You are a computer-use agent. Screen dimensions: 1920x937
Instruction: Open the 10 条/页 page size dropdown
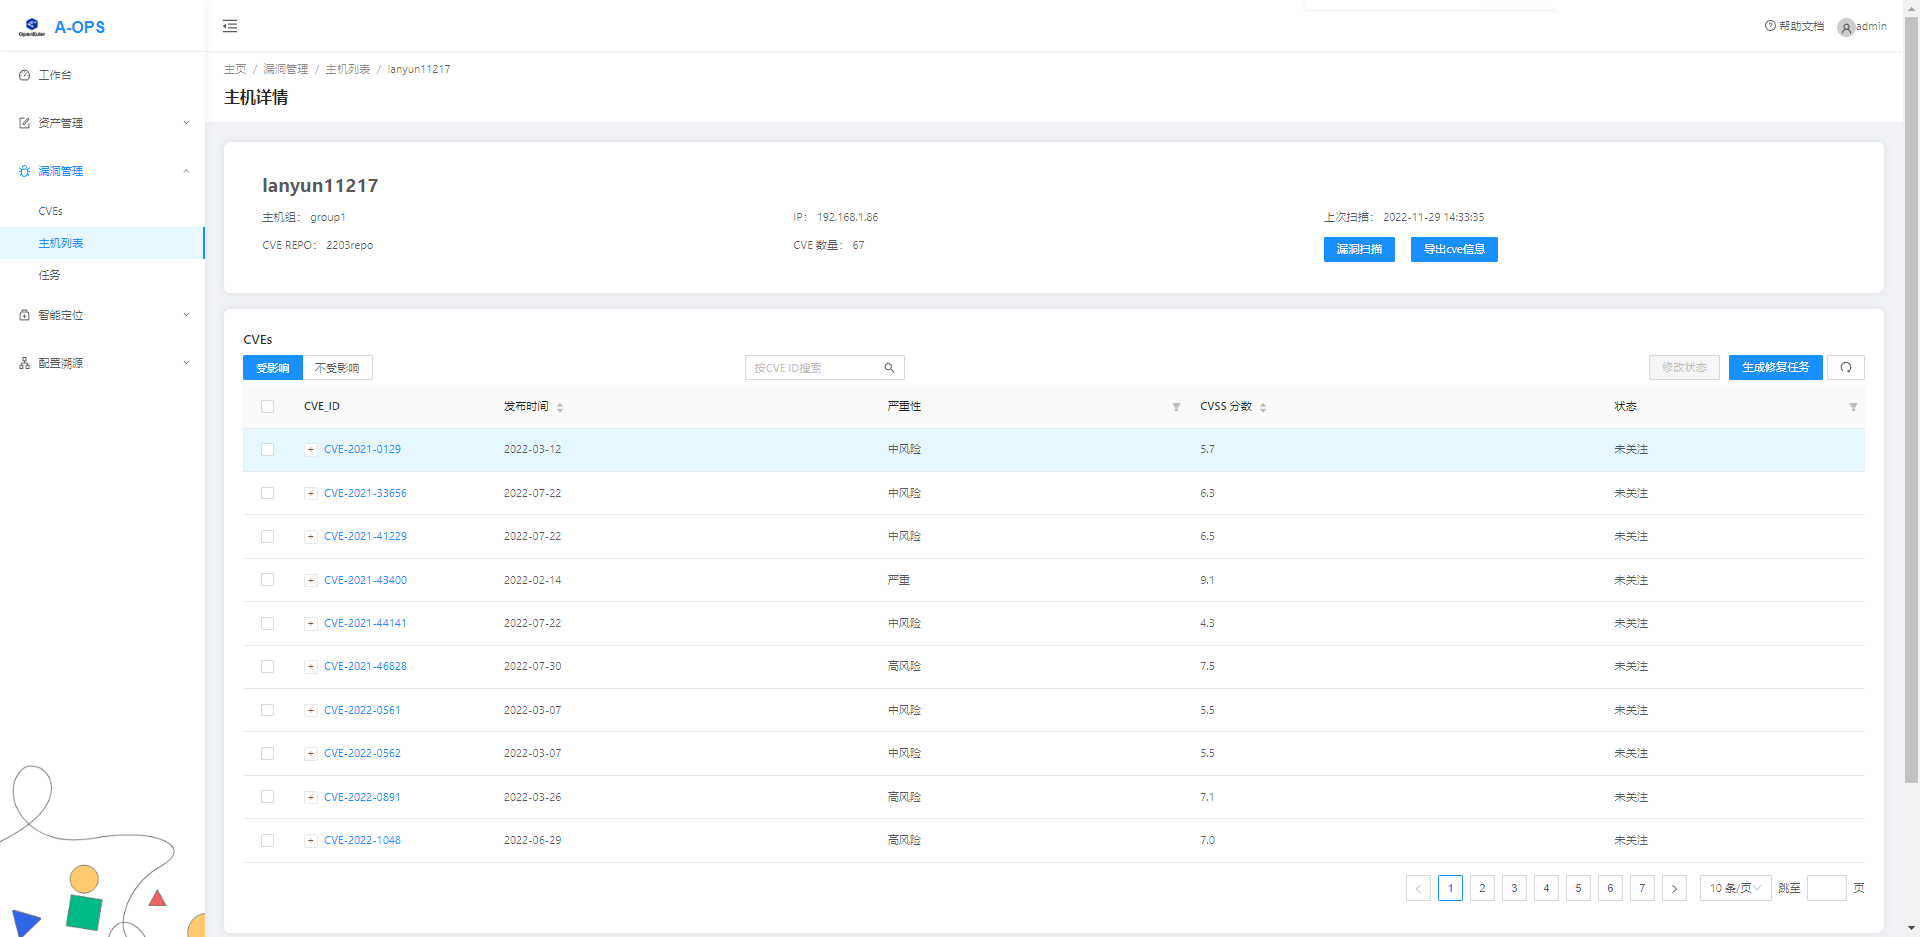[x=1735, y=888]
